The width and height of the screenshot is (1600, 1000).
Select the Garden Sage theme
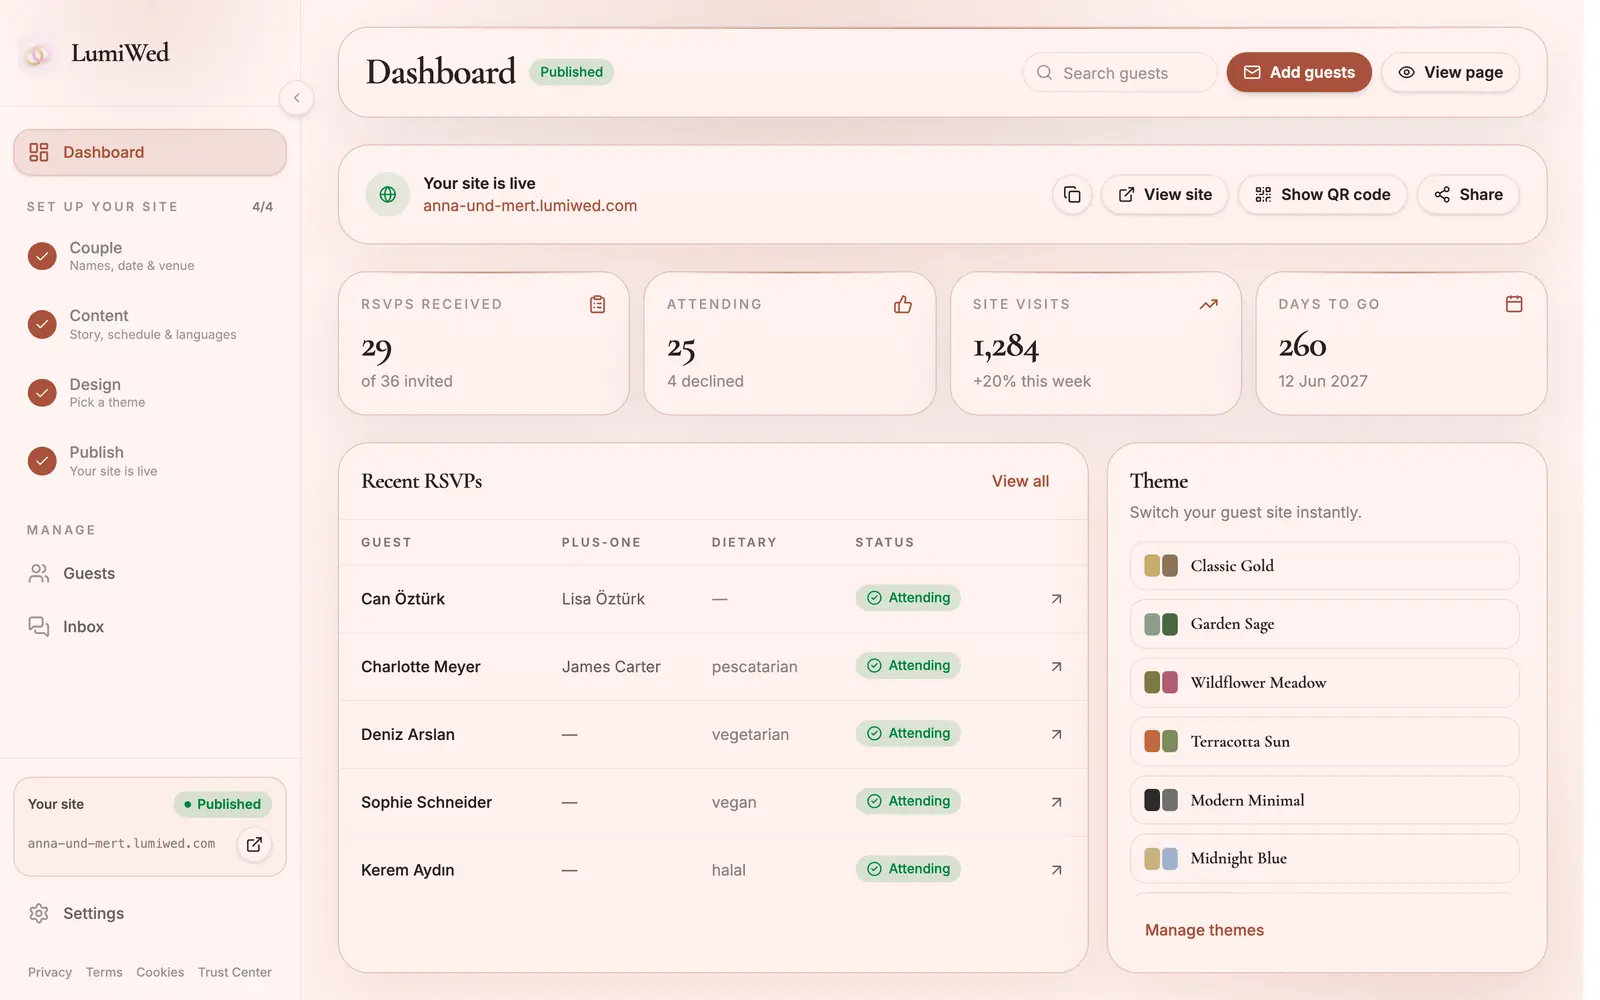1324,624
